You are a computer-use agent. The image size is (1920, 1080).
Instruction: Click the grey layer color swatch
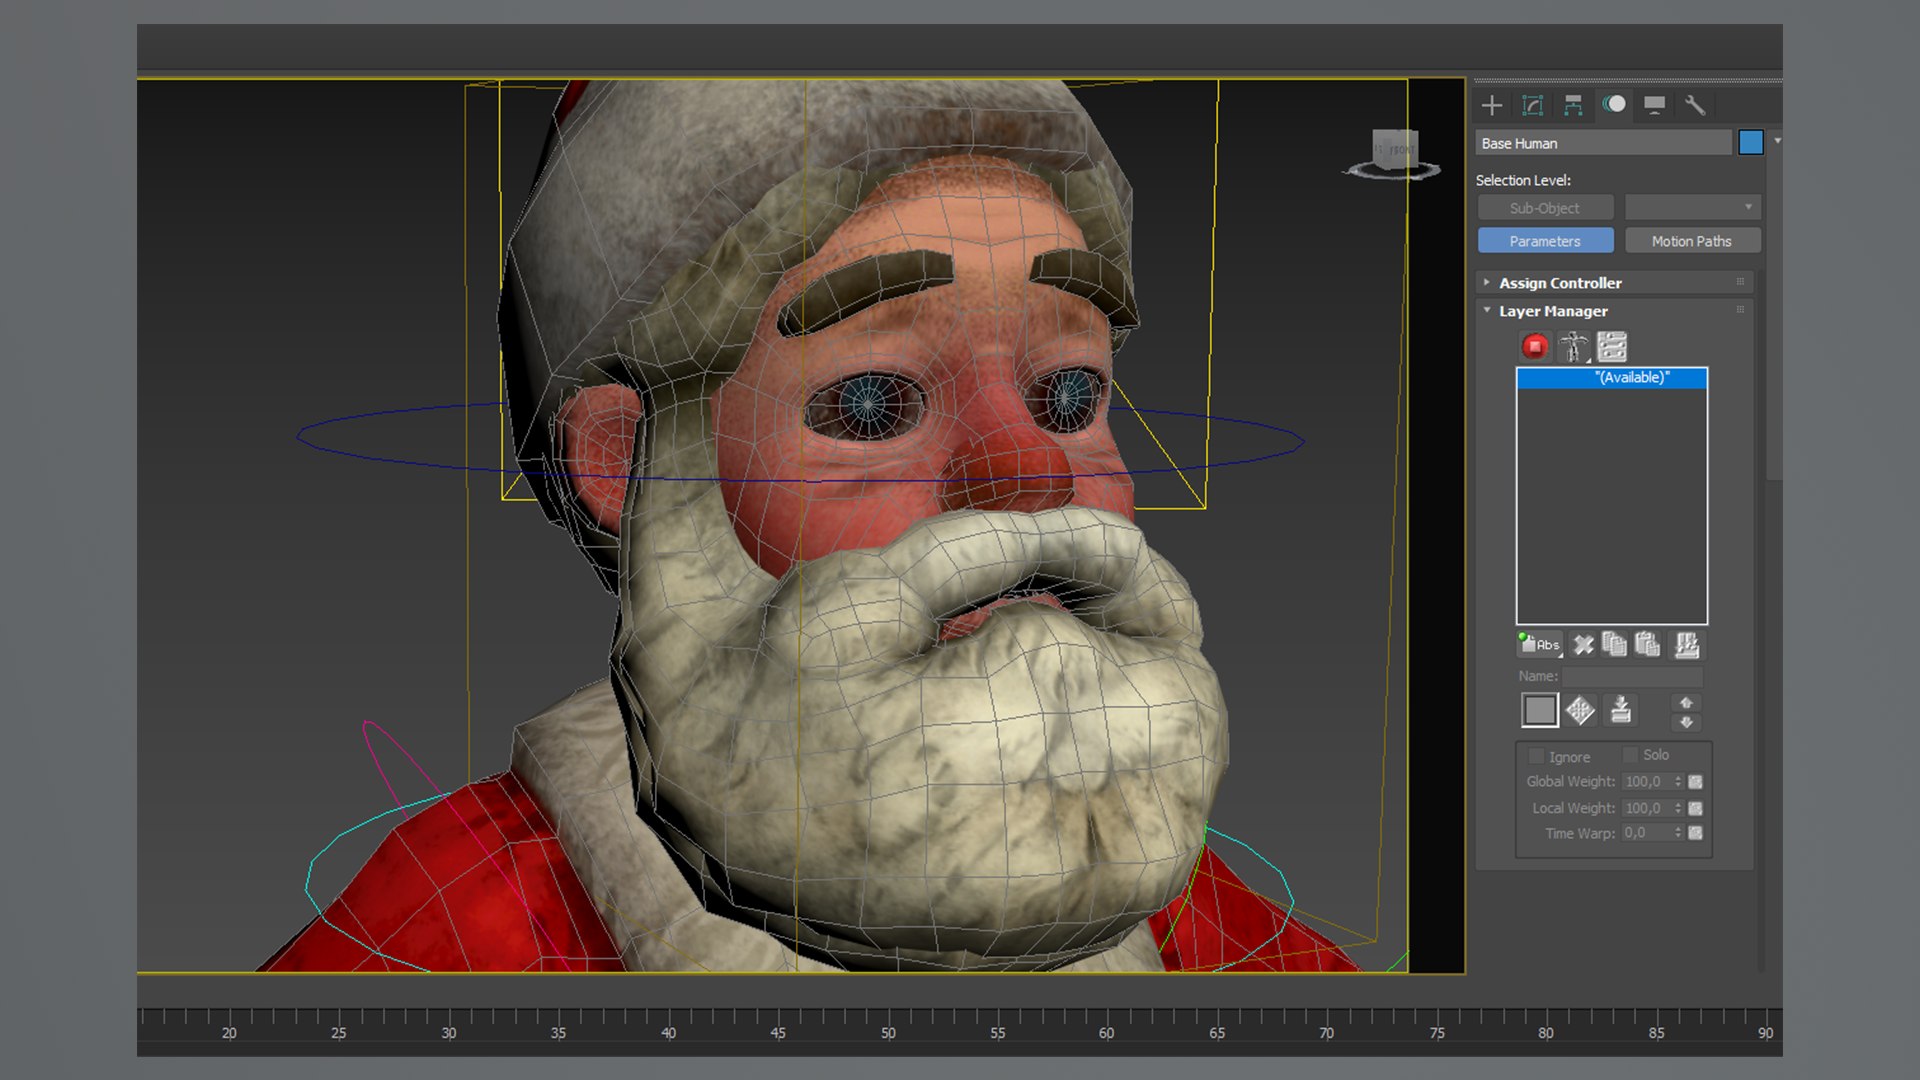[x=1540, y=711]
